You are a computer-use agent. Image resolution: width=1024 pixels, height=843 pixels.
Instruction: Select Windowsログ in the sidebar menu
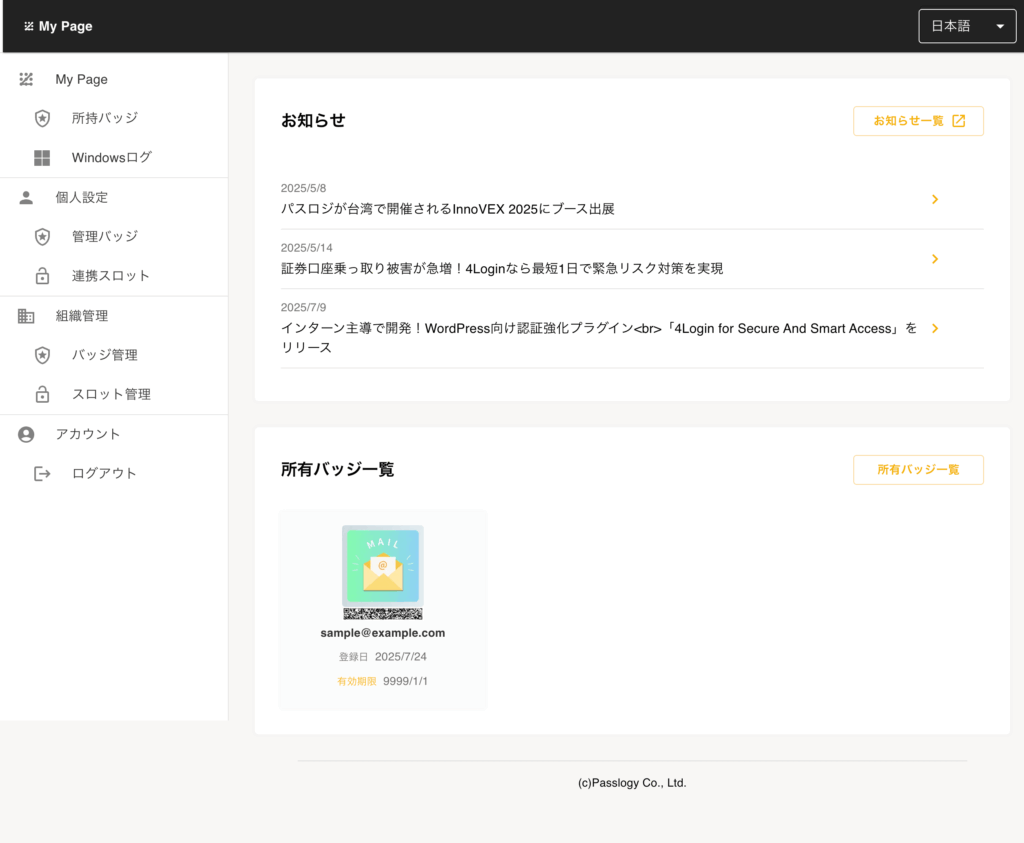point(111,158)
